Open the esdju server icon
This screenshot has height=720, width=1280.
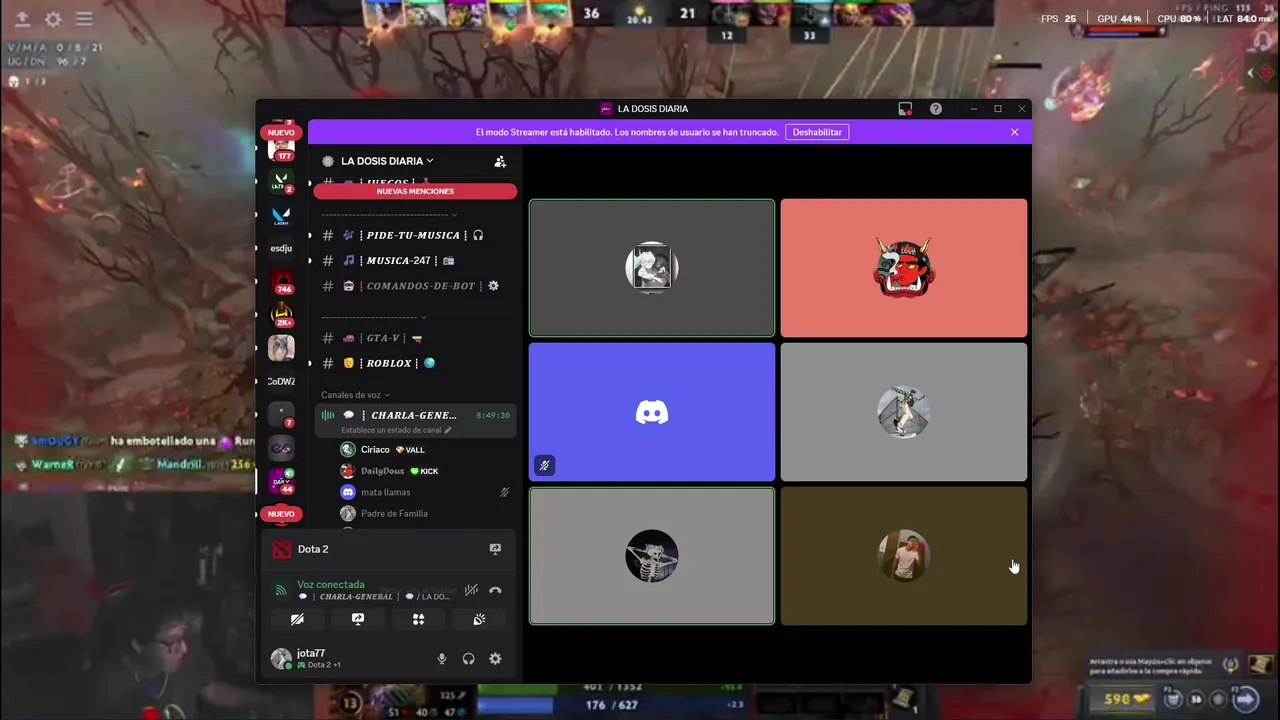(x=281, y=248)
